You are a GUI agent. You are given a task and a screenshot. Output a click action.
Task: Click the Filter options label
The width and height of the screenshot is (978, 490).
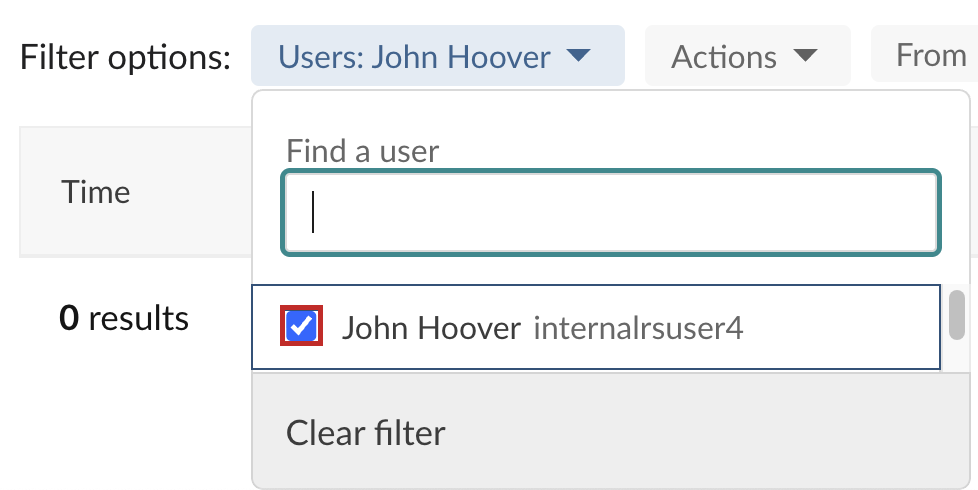tap(125, 57)
